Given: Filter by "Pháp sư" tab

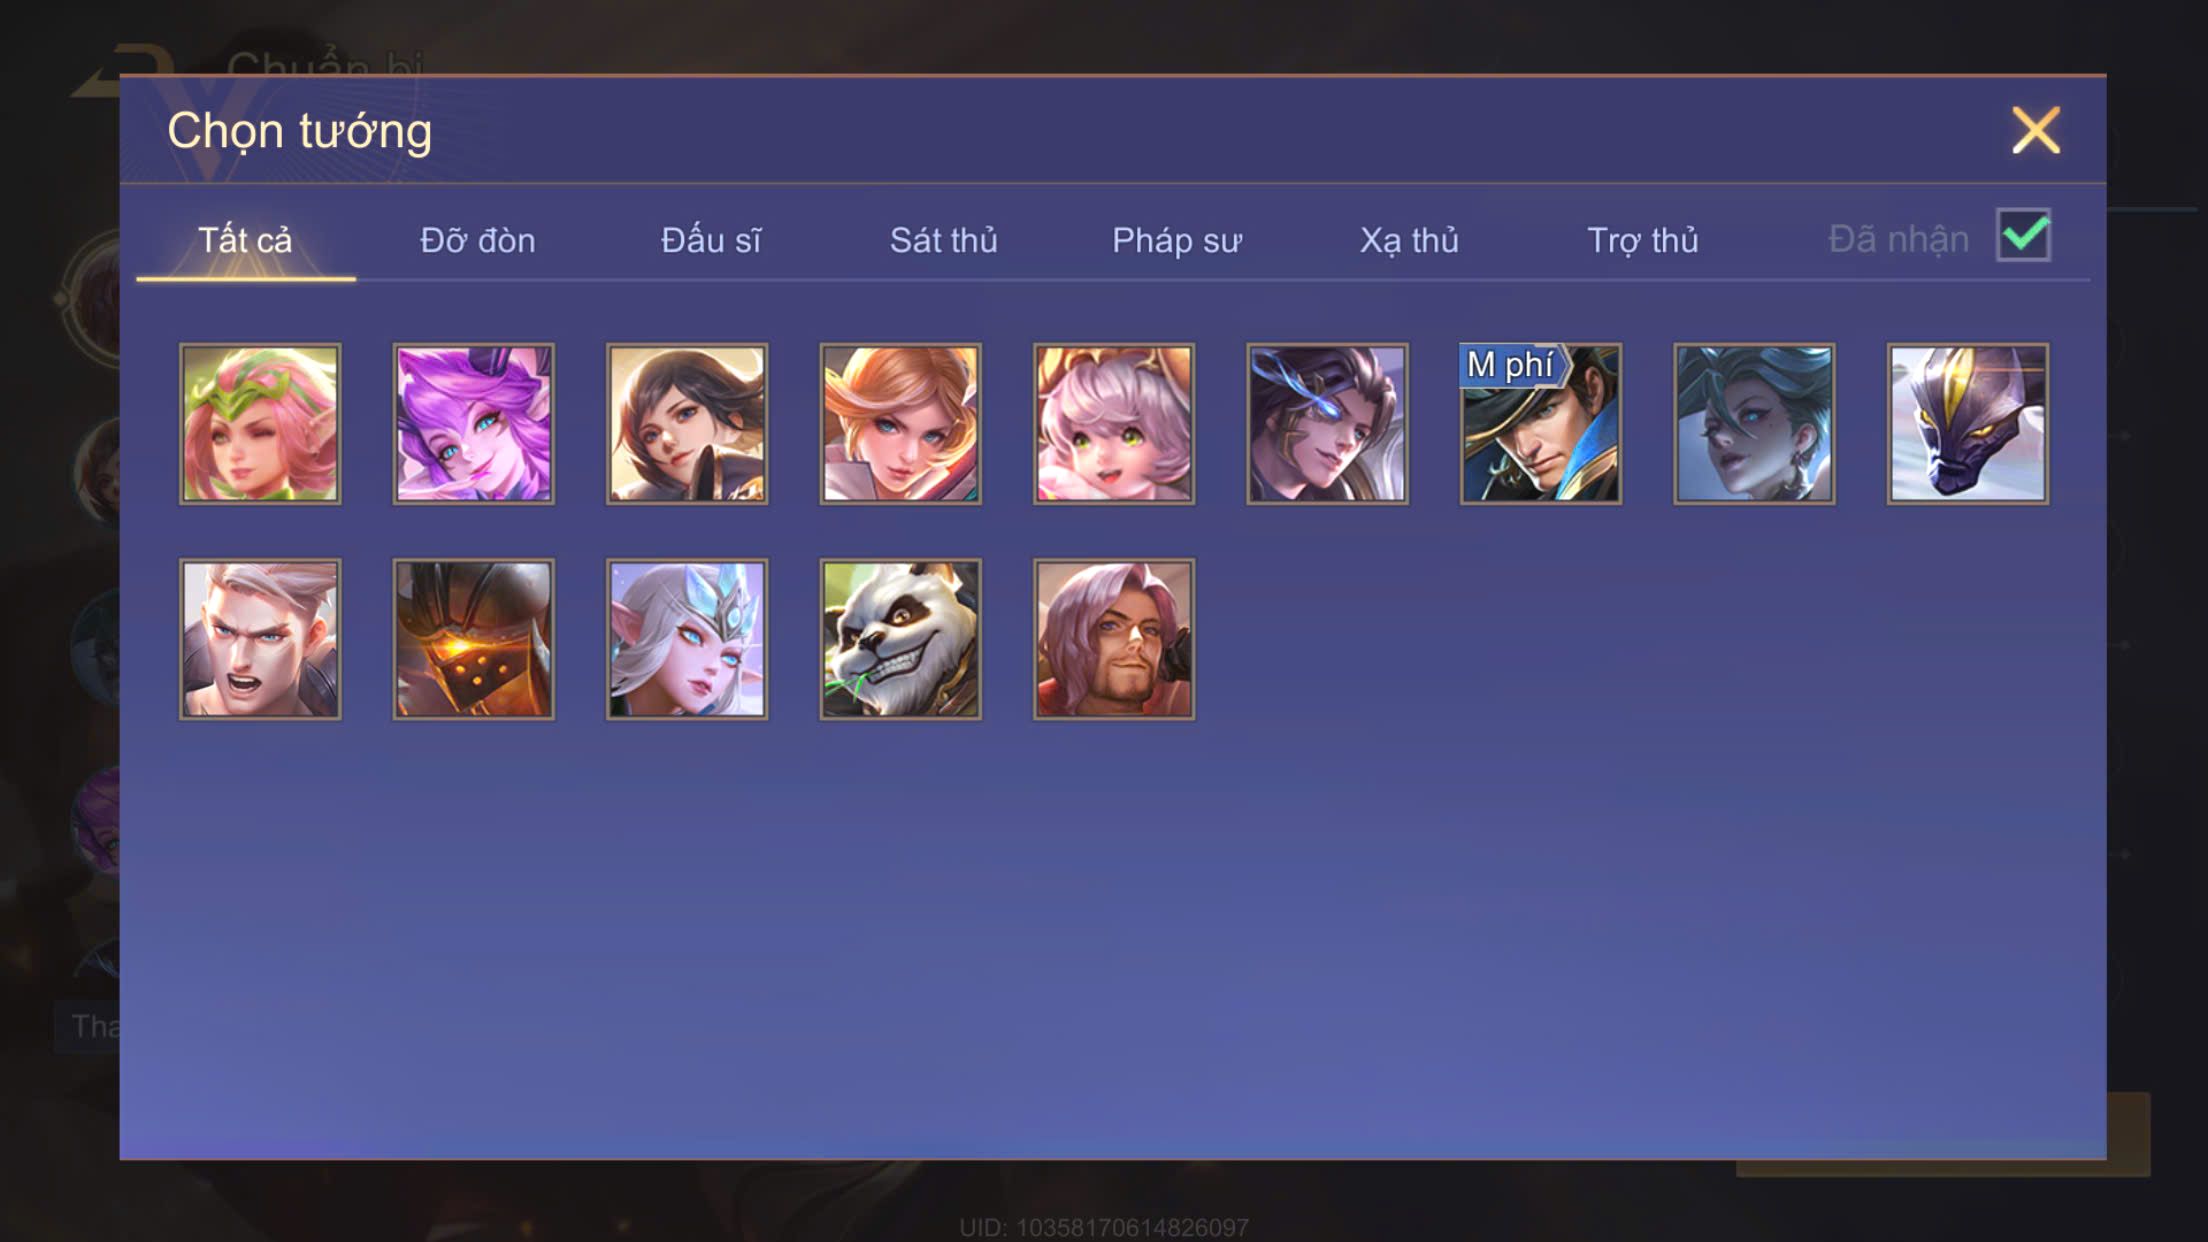Looking at the screenshot, I should click(1177, 241).
